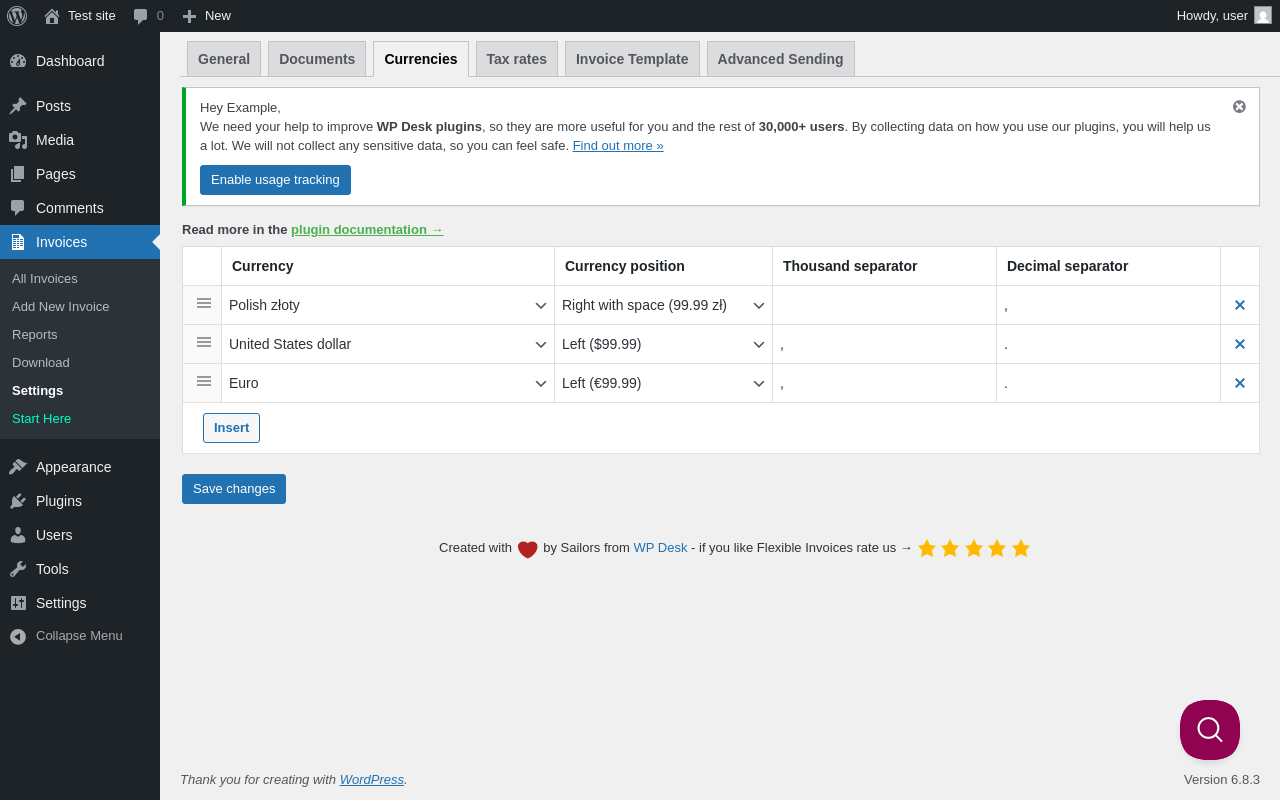
Task: Switch to the Tax rates tab
Action: 516,59
